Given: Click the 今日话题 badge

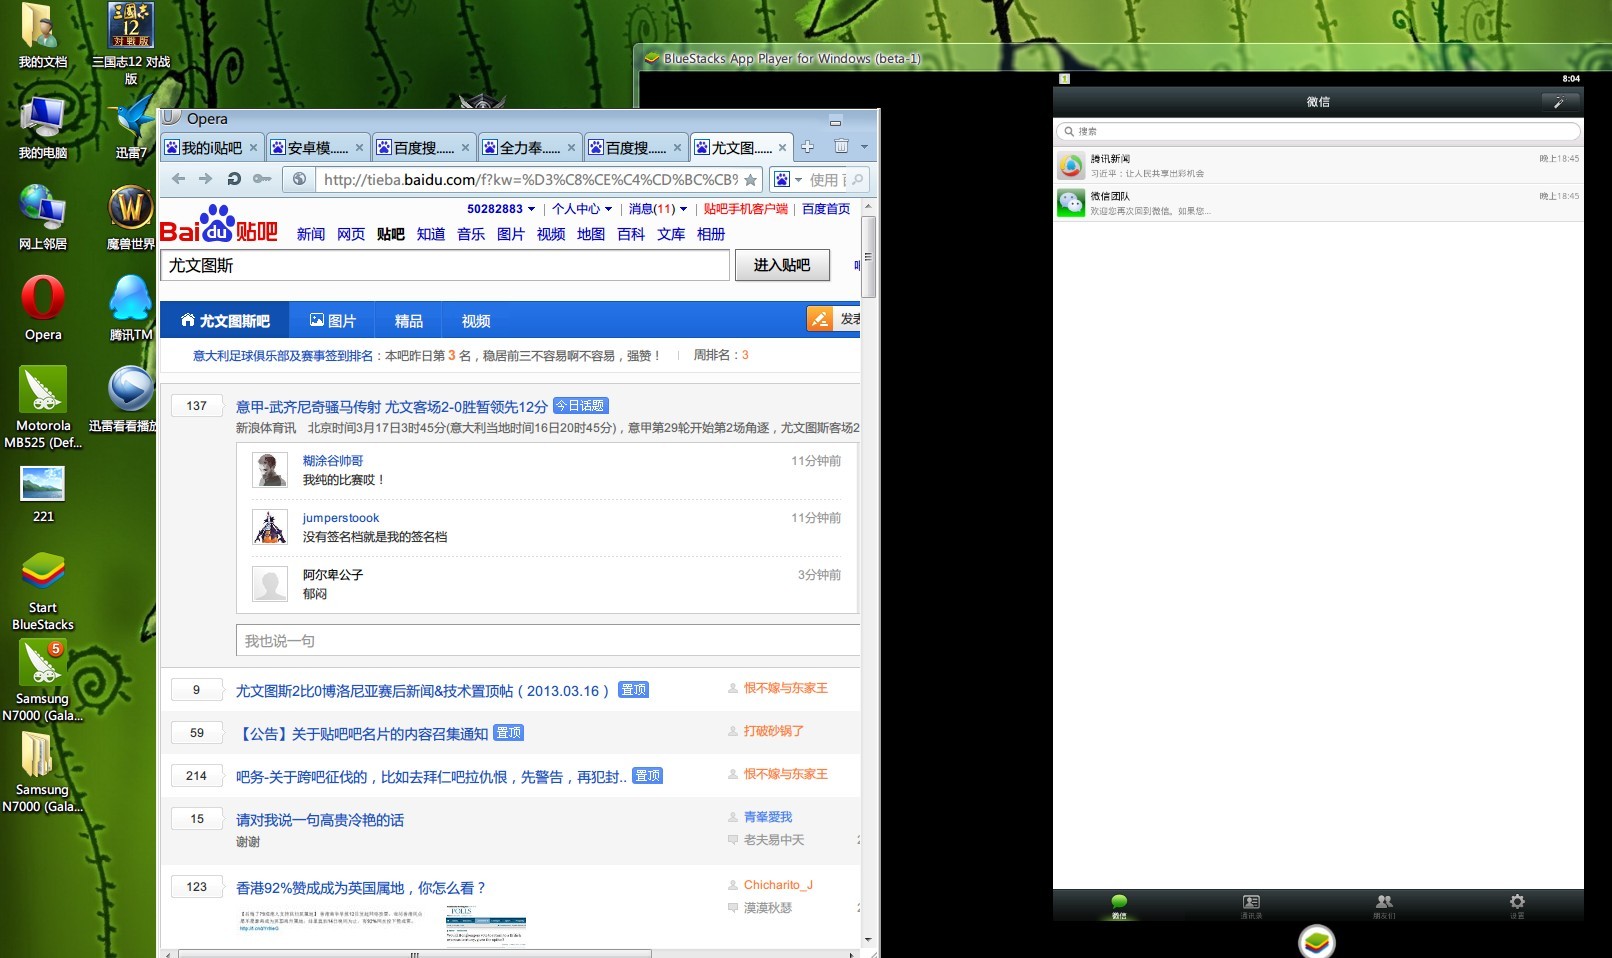Looking at the screenshot, I should 581,406.
